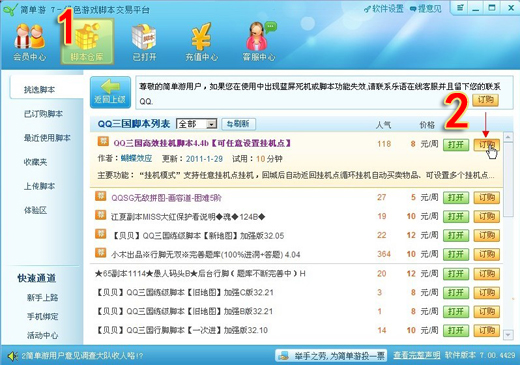Viewport: 520px width, 365px height.
Task: Click script 【旧地图】加强B版32.21
Action: pyautogui.click(x=184, y=312)
